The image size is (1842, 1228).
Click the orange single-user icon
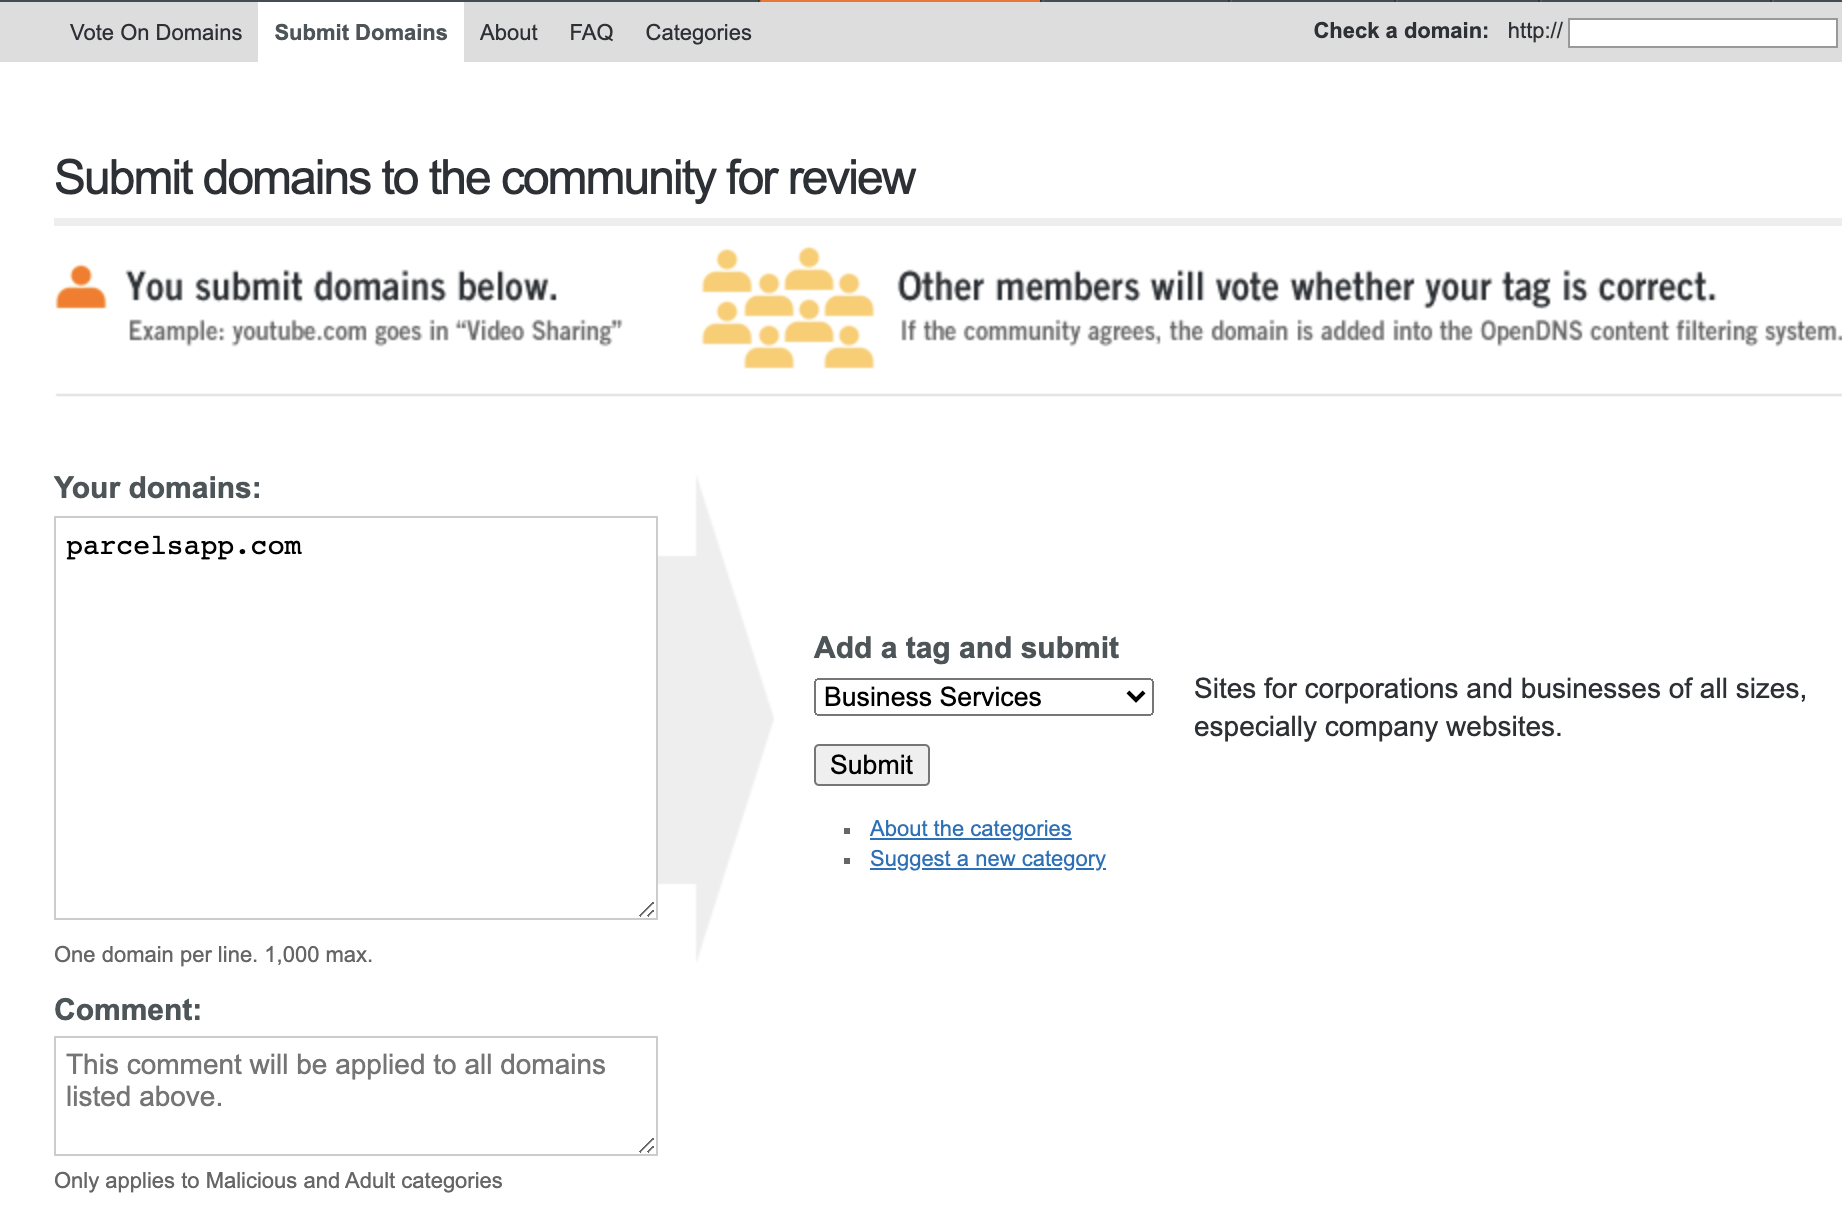pyautogui.click(x=81, y=287)
